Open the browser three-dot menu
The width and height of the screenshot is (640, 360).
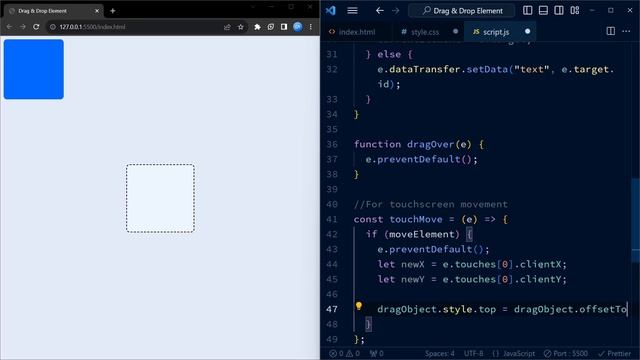pos(311,27)
